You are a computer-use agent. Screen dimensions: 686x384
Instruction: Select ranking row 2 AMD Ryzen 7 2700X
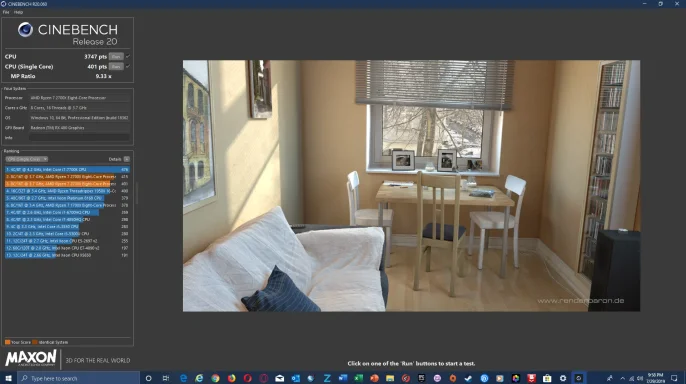click(67, 177)
